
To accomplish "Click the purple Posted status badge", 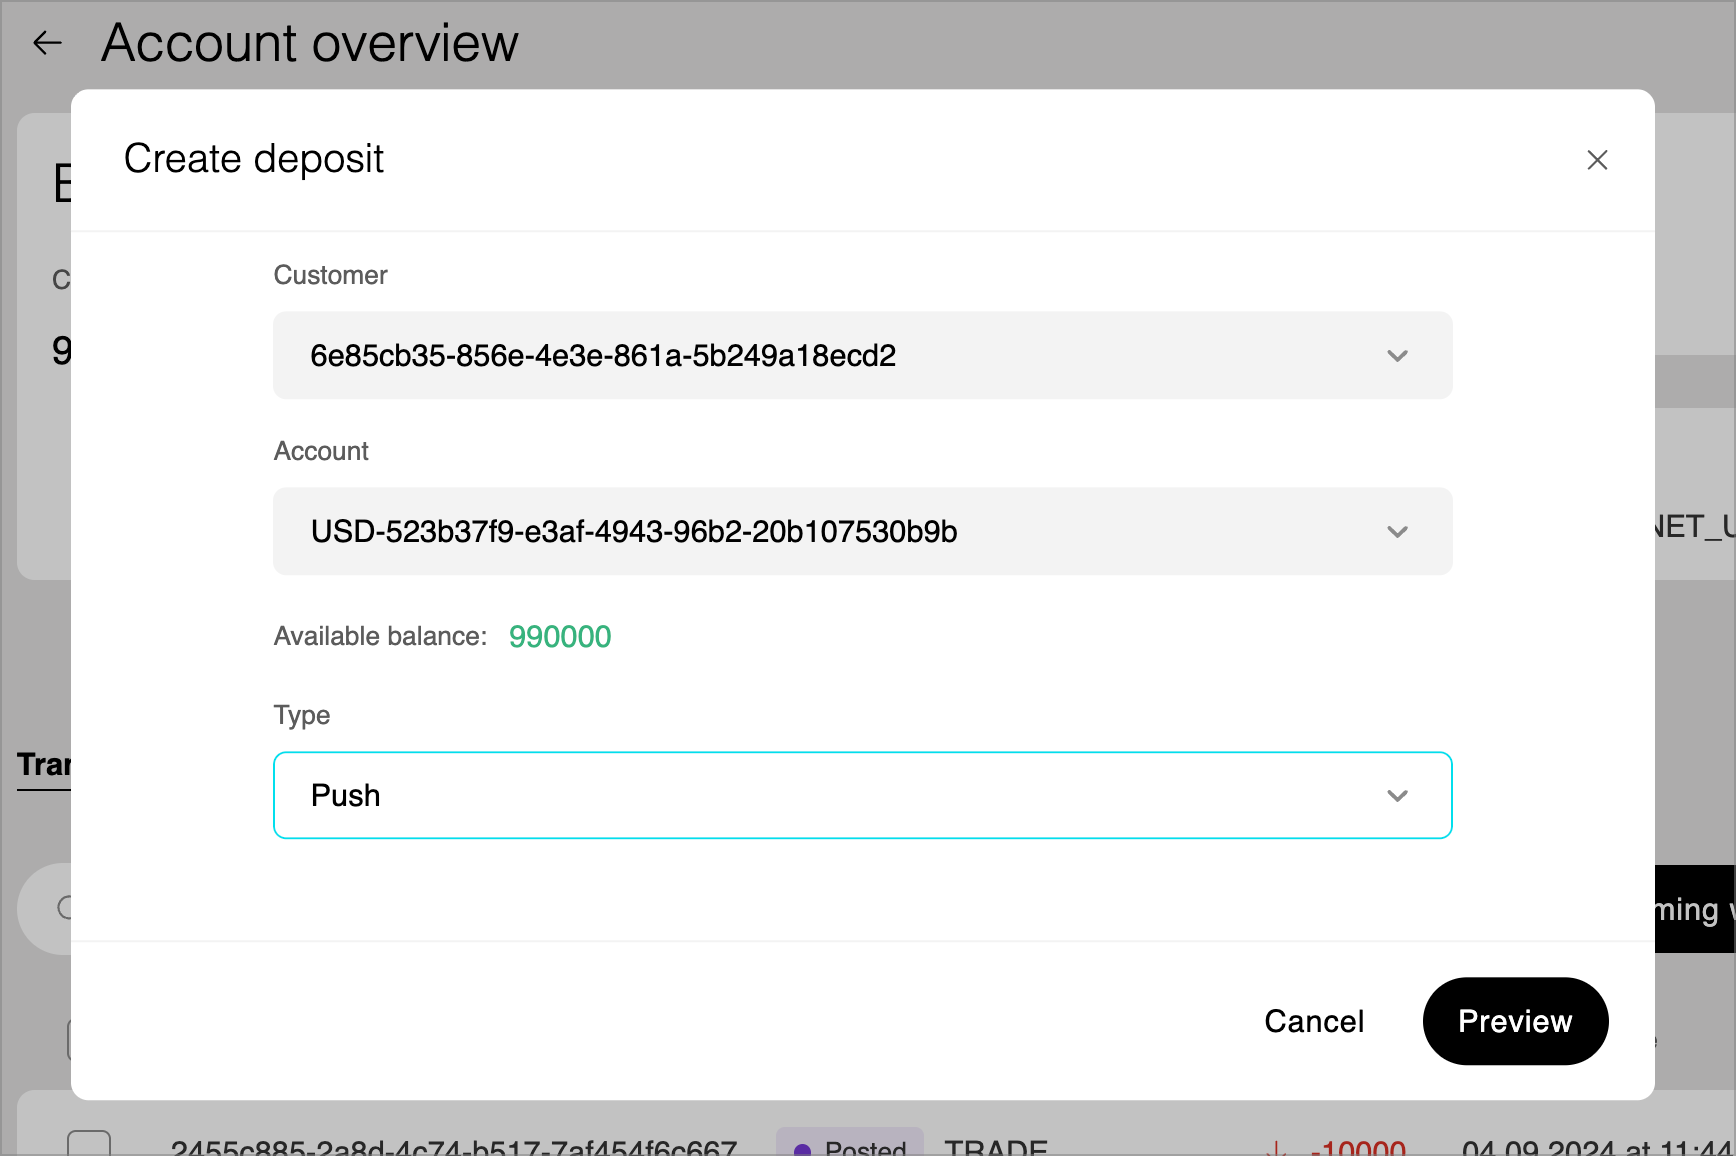I will (850, 1146).
